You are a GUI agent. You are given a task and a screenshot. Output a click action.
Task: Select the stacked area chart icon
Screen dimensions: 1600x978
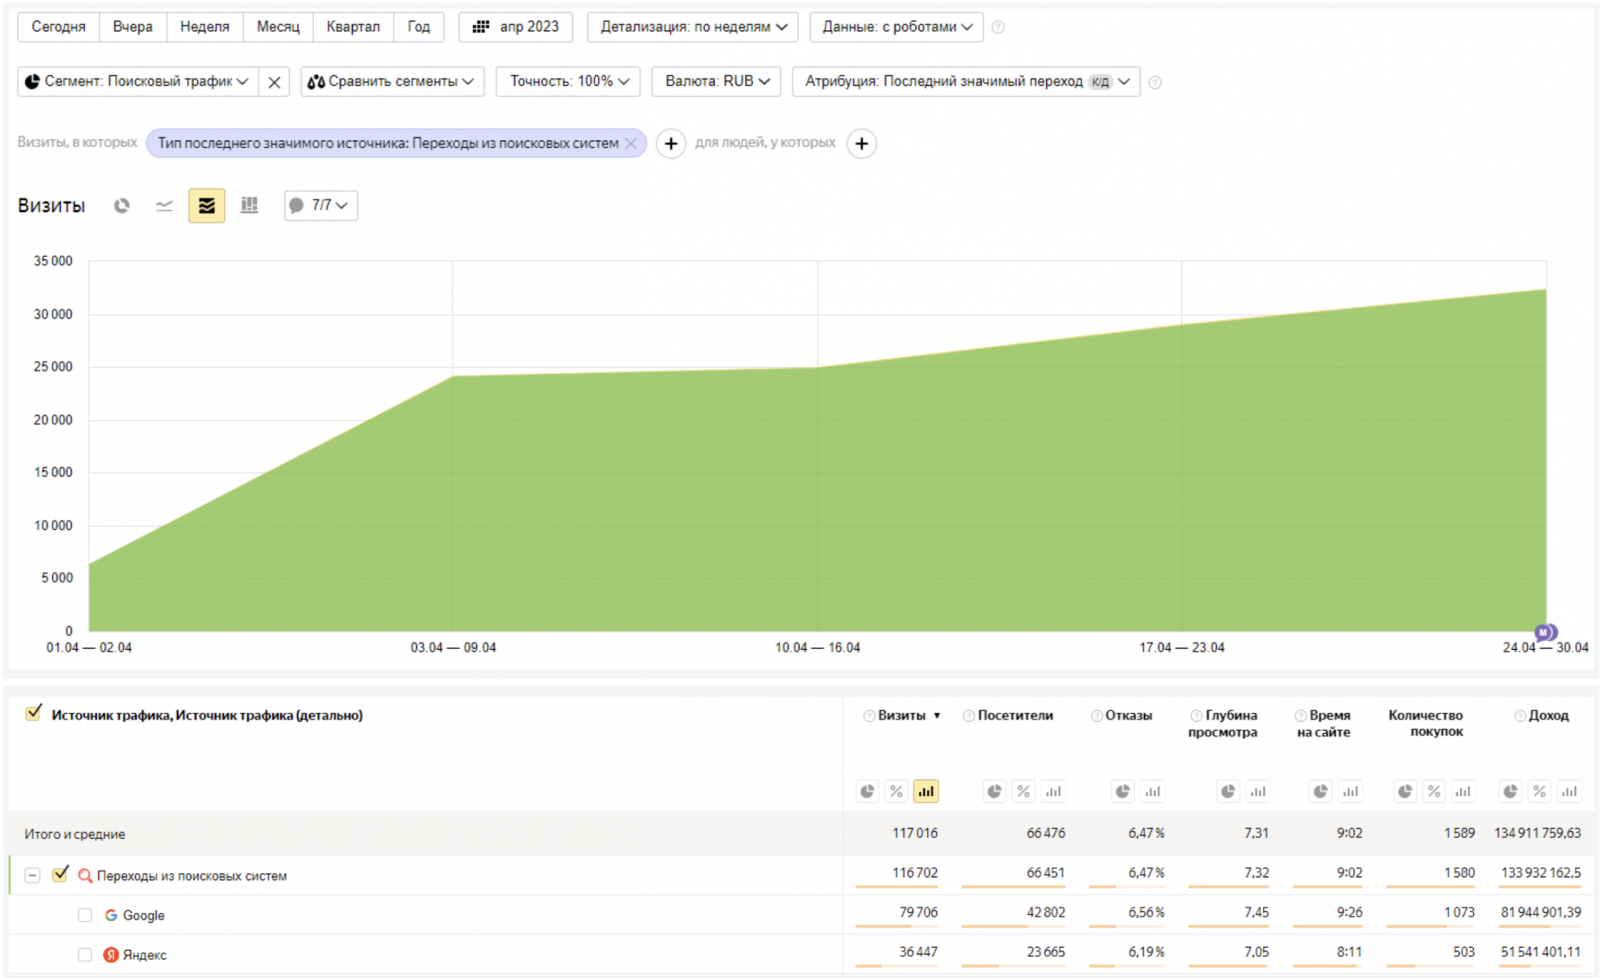coord(207,205)
